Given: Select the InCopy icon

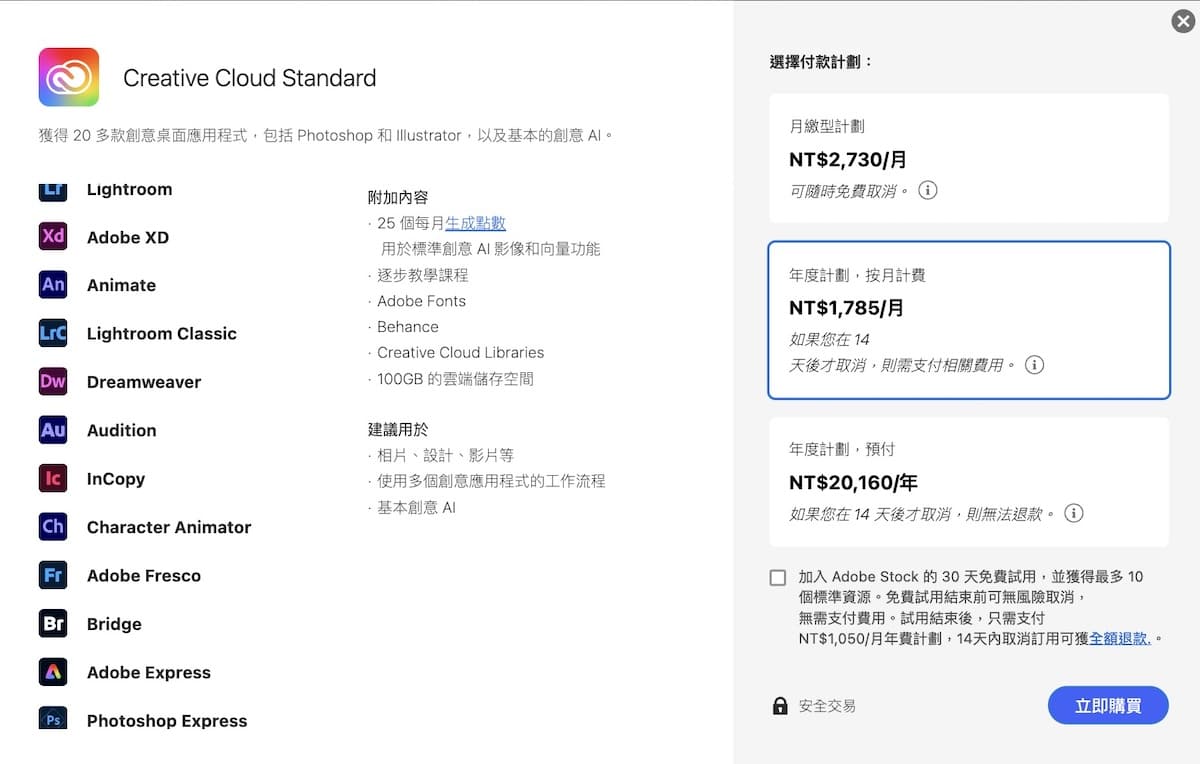Looking at the screenshot, I should coord(53,478).
